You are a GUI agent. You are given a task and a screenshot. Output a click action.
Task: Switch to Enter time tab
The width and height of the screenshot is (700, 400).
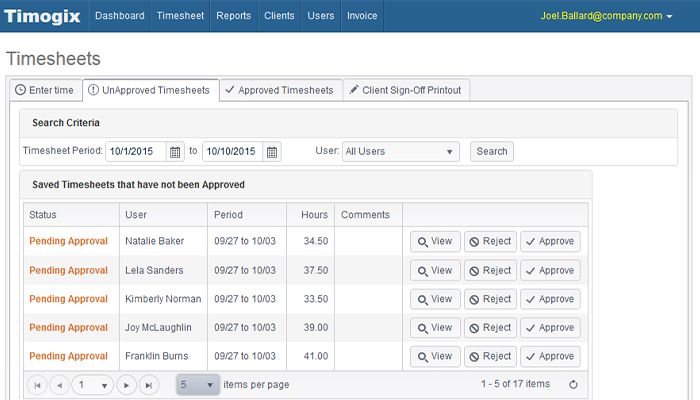pyautogui.click(x=45, y=90)
